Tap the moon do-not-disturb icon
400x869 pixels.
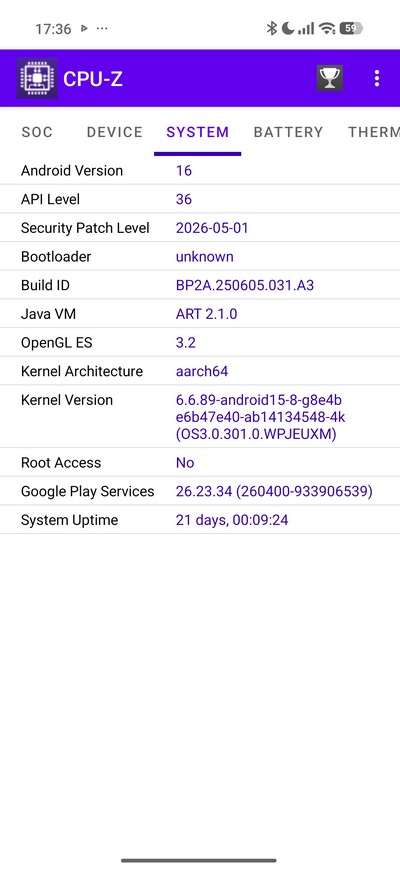(288, 28)
